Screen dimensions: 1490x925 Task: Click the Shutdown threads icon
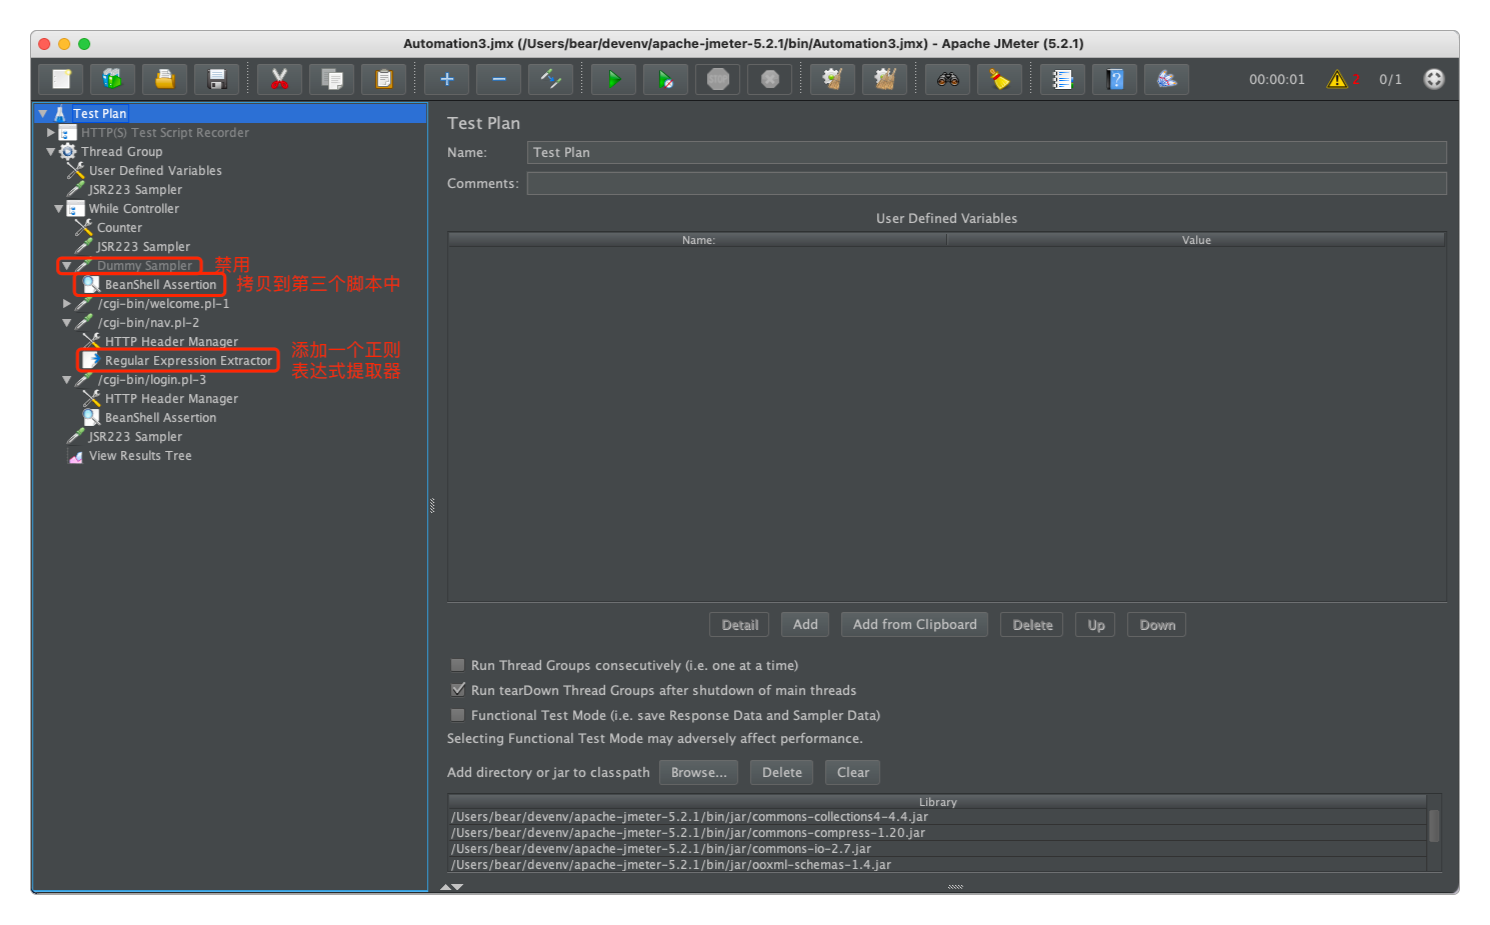point(769,79)
